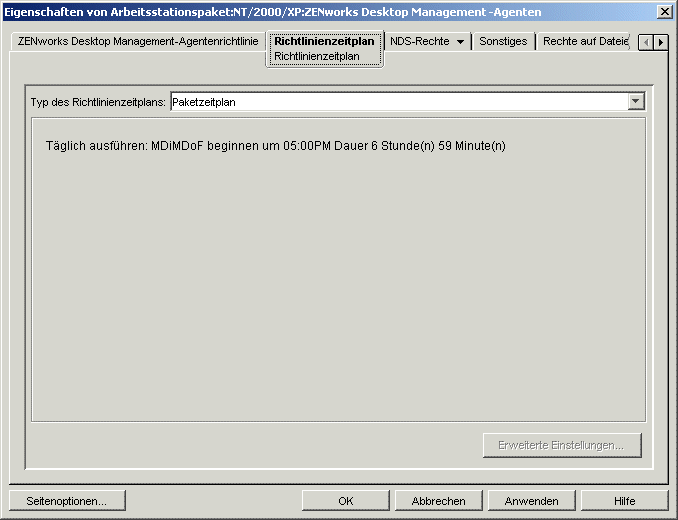This screenshot has width=678, height=520.
Task: Open the Typ des Richtlinienzeitplans dropdown arrow
Action: pyautogui.click(x=636, y=102)
